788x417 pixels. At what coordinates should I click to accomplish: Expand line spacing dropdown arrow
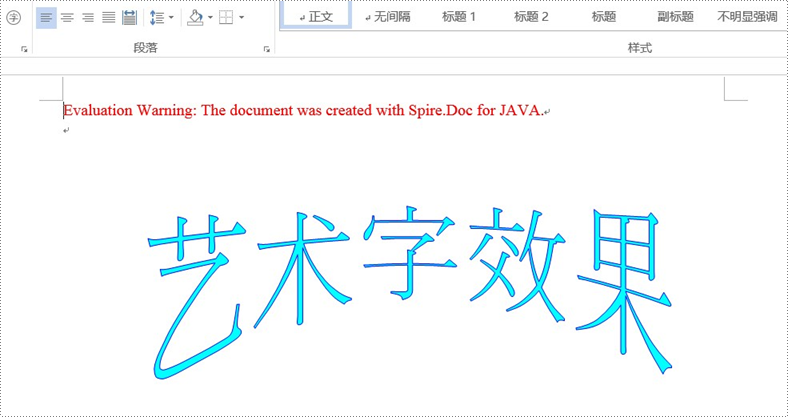click(171, 18)
